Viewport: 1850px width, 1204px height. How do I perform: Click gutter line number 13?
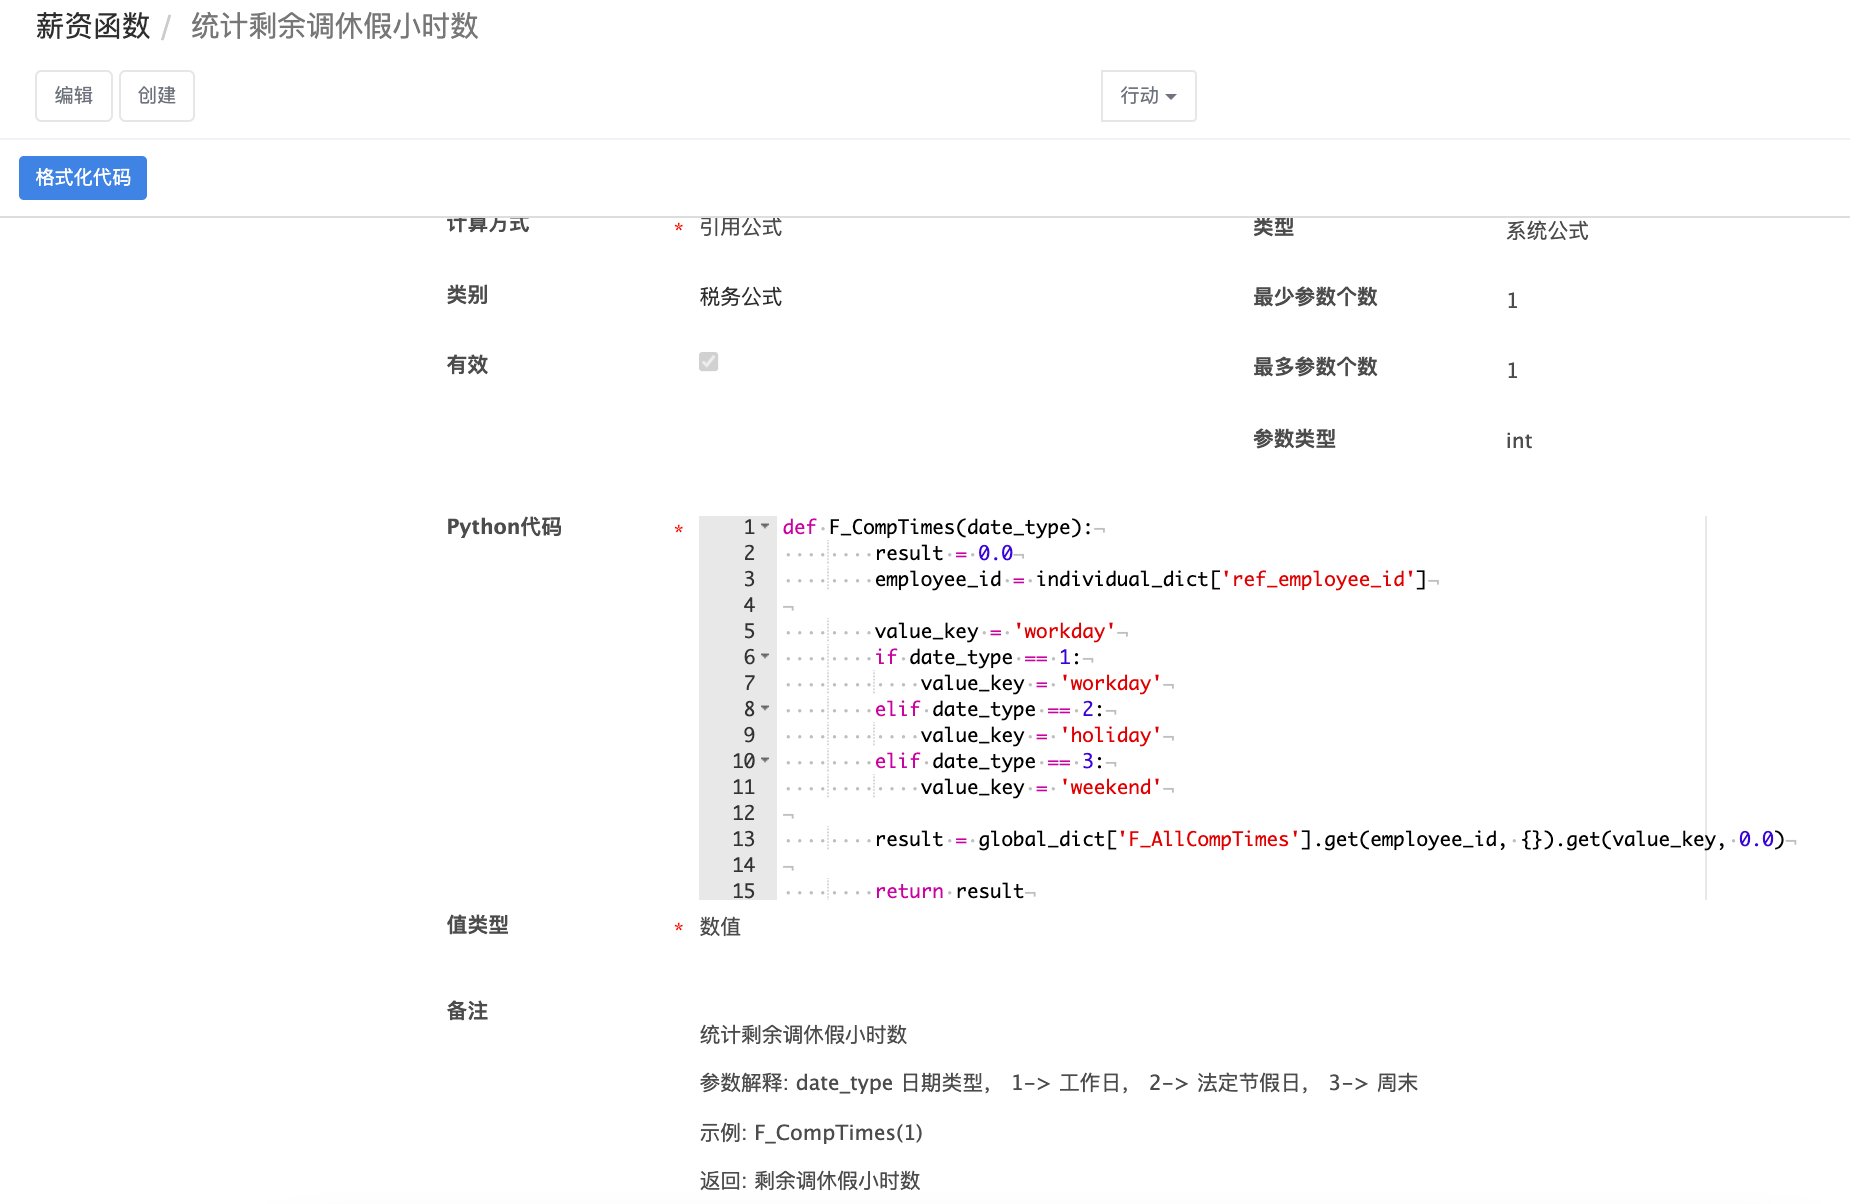(744, 839)
